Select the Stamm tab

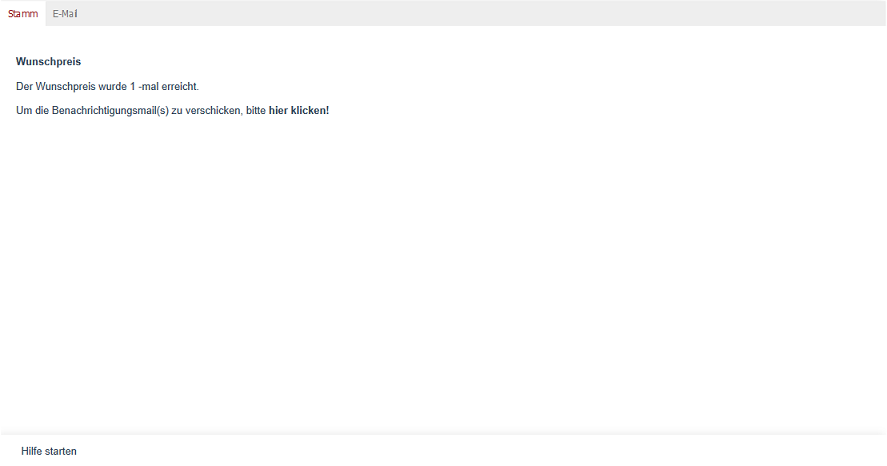click(x=23, y=14)
